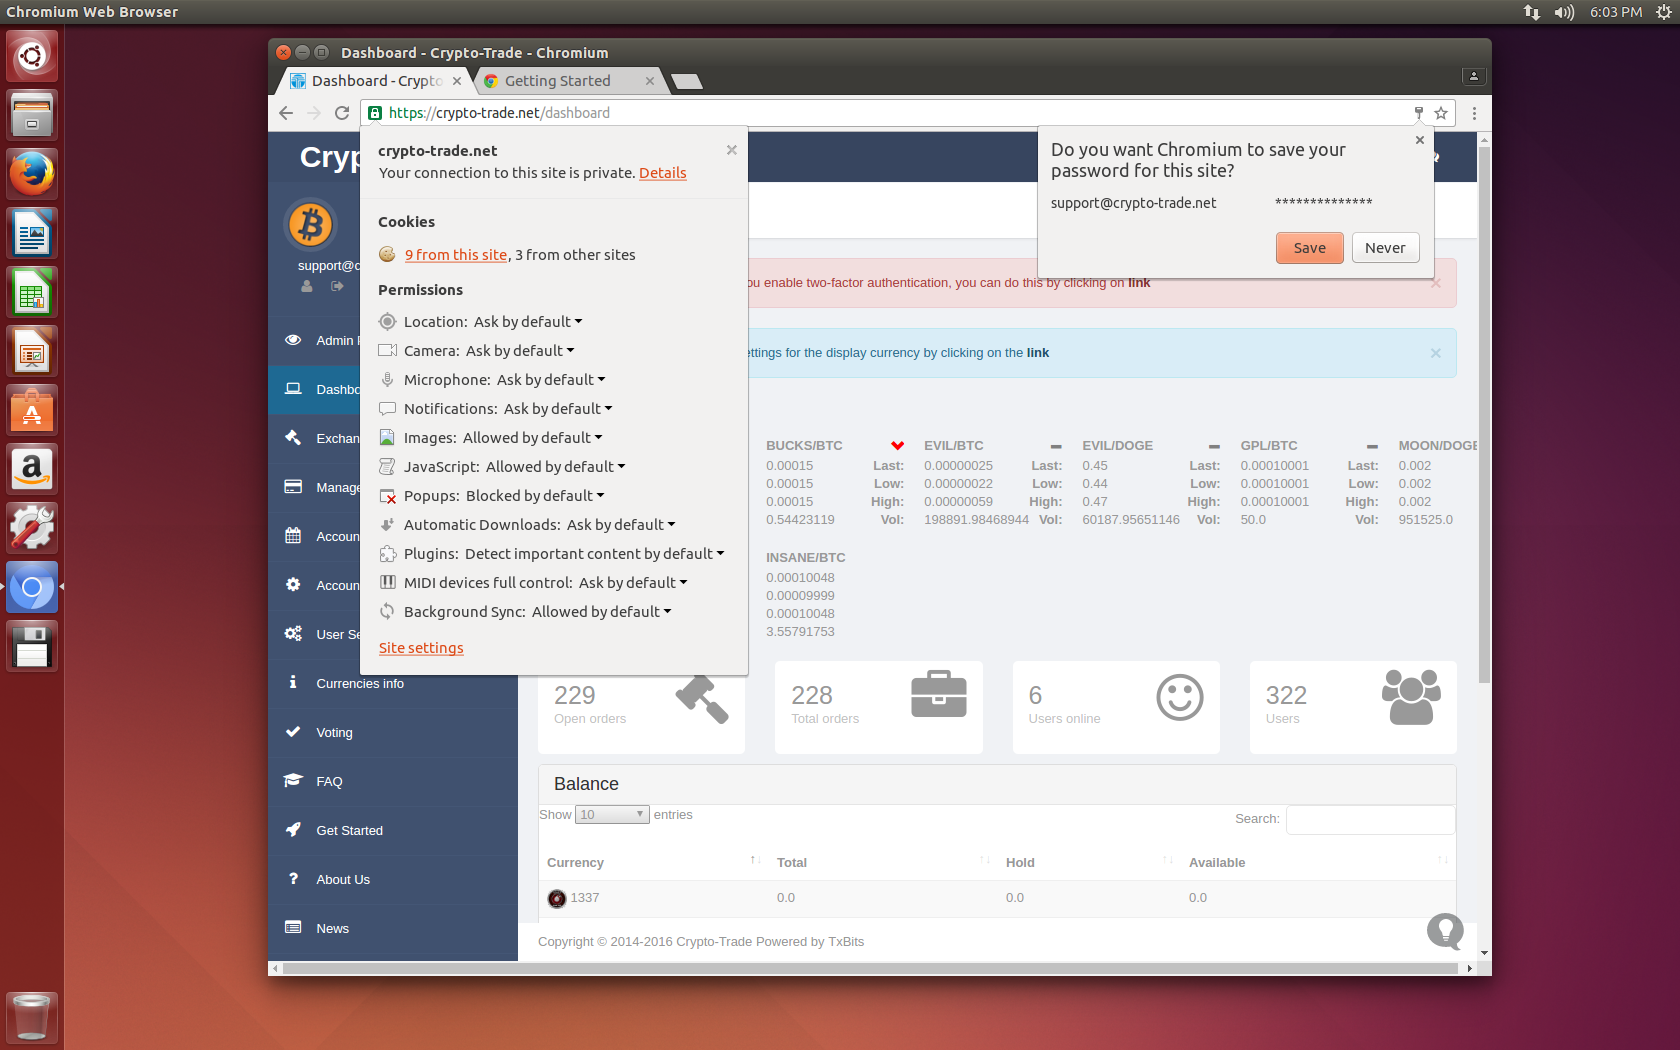Click the link in display currency alert

click(1038, 353)
